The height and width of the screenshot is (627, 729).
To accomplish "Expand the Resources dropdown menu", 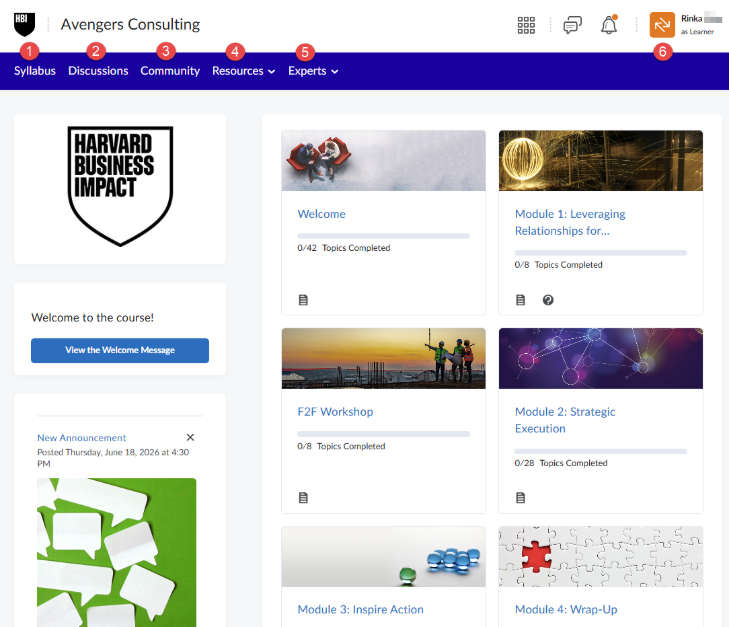I will (x=244, y=71).
